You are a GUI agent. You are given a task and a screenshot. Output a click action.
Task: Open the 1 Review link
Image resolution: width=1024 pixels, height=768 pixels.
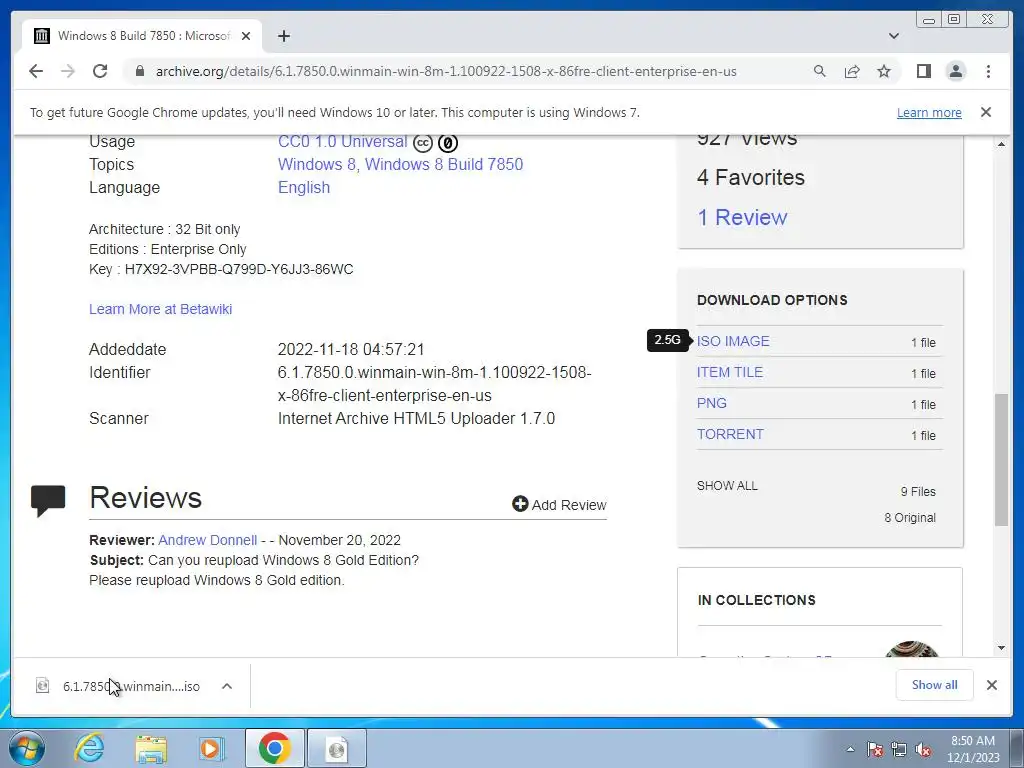tap(743, 217)
